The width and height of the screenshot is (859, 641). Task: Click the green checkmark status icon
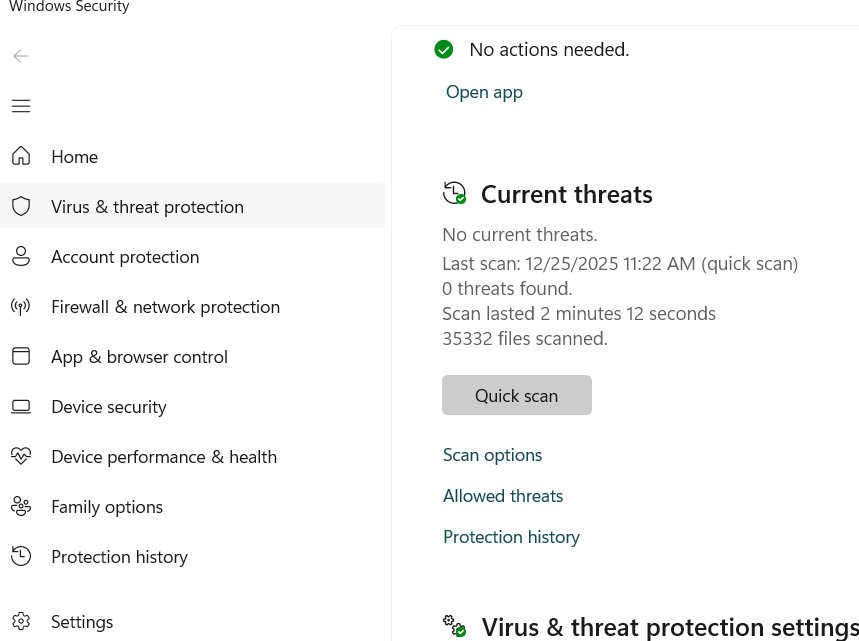pyautogui.click(x=443, y=49)
